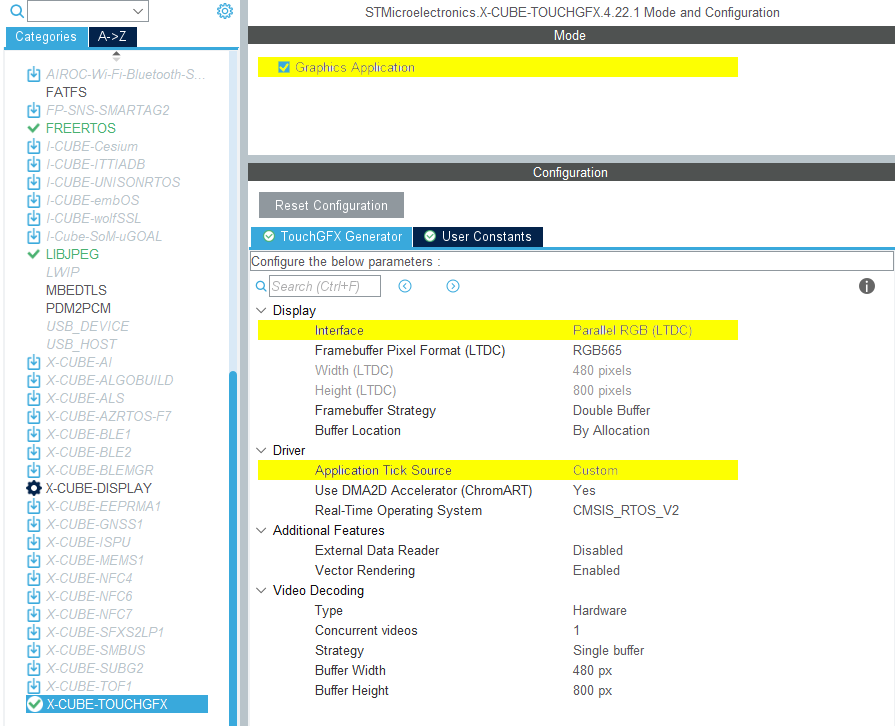Go to previous search result arrow
895x726 pixels.
405,286
